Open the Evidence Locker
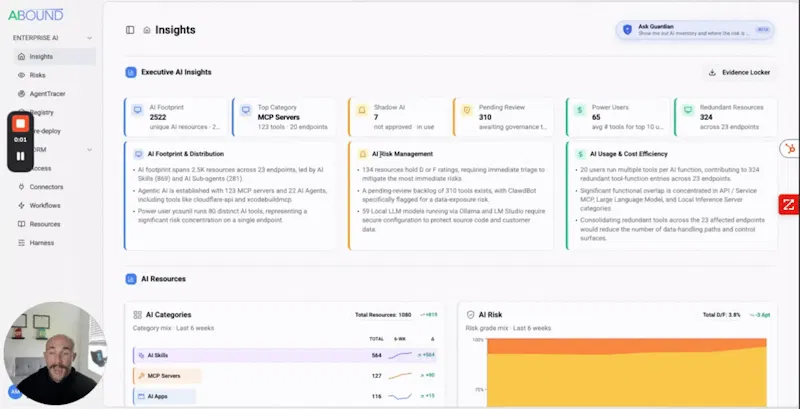The image size is (800, 409). (x=740, y=72)
